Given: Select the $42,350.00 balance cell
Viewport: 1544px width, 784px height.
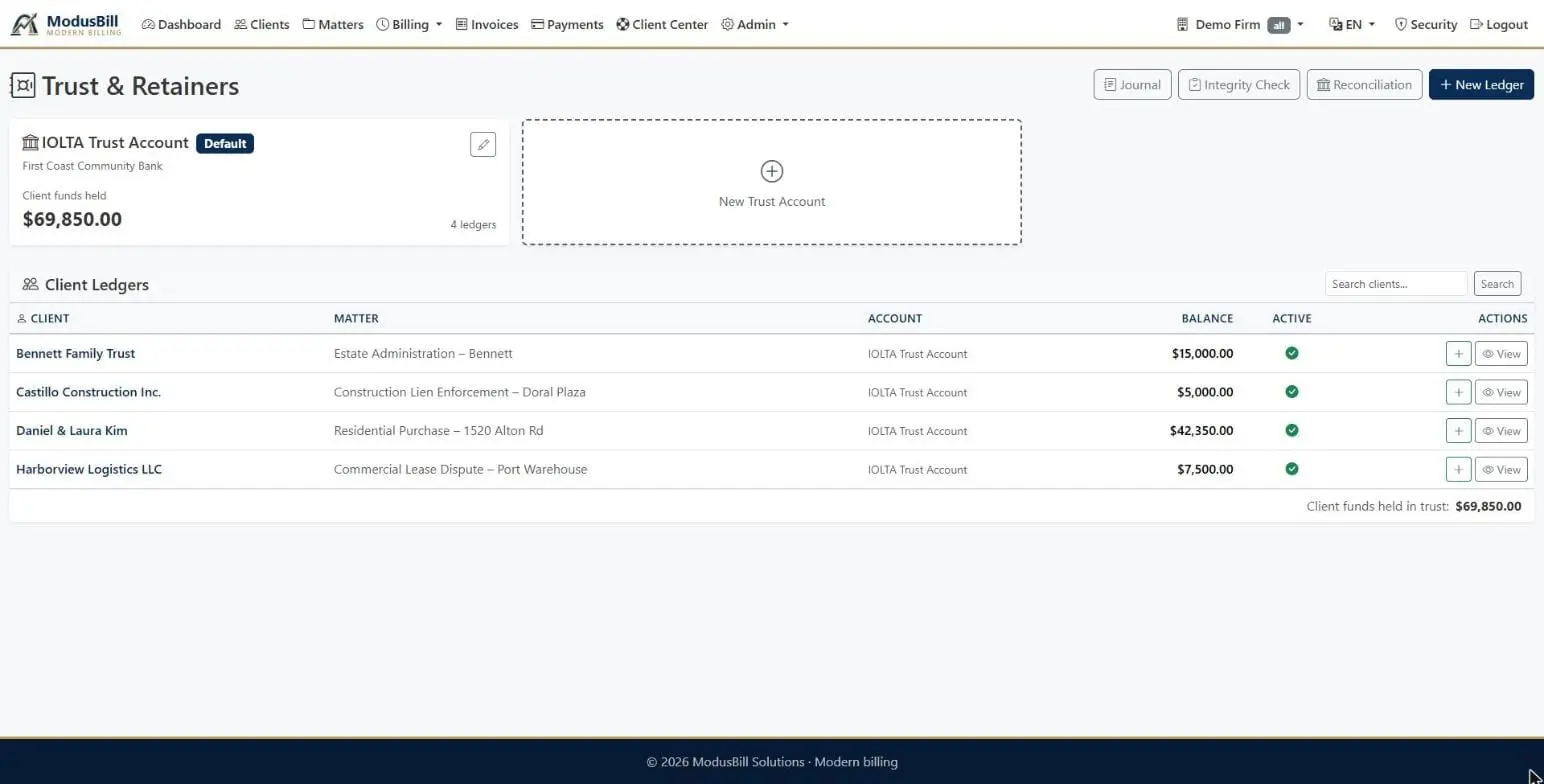Looking at the screenshot, I should 1201,431.
